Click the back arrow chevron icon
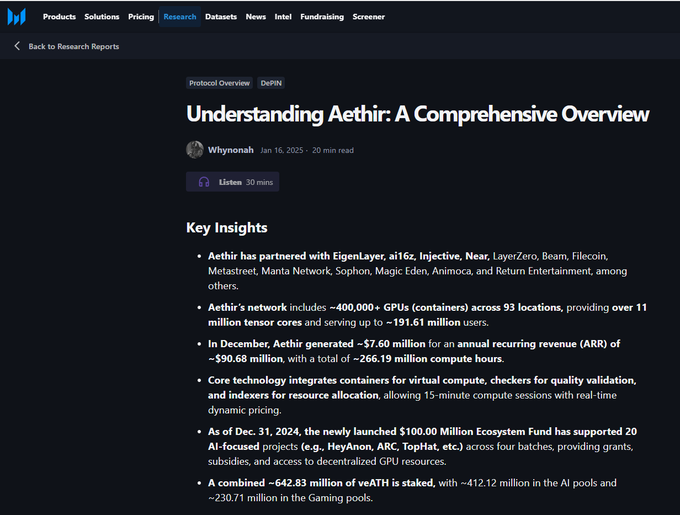 pos(17,46)
